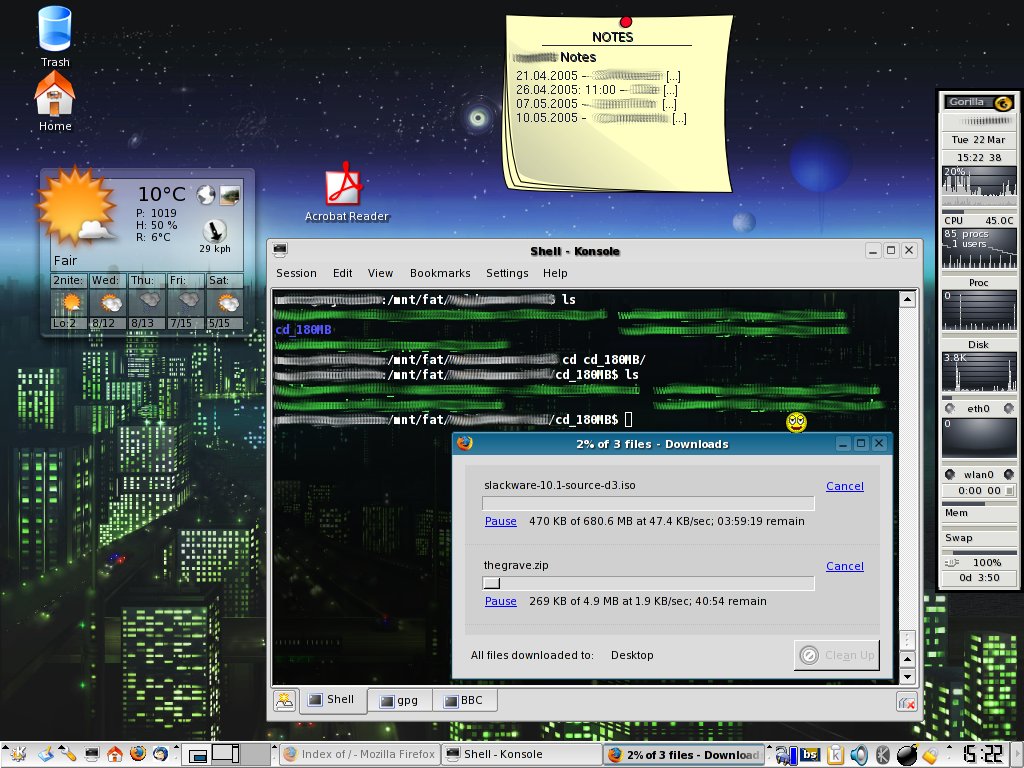Click the black bomb tray icon
Screen dimensions: 1024x768
point(907,754)
